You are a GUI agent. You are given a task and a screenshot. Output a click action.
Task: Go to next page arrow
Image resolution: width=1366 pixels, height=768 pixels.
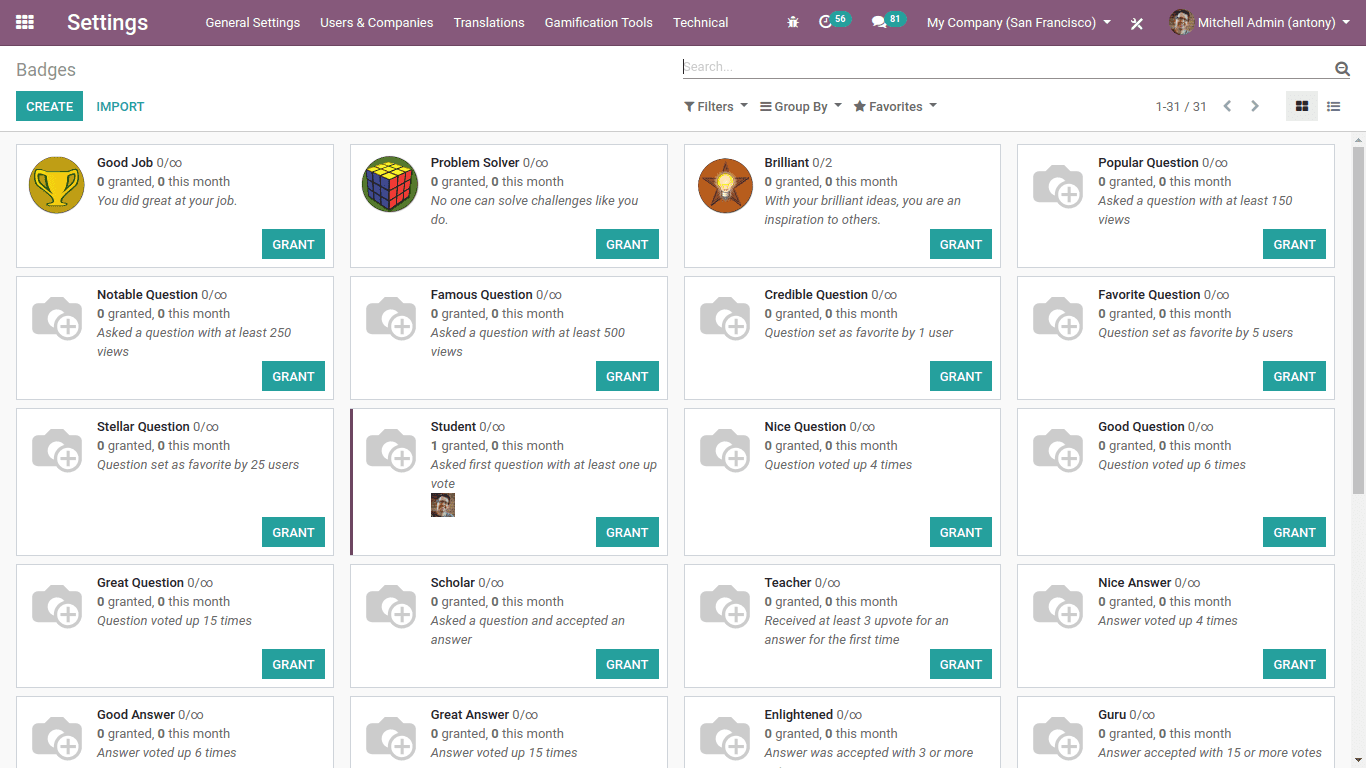coord(1255,106)
